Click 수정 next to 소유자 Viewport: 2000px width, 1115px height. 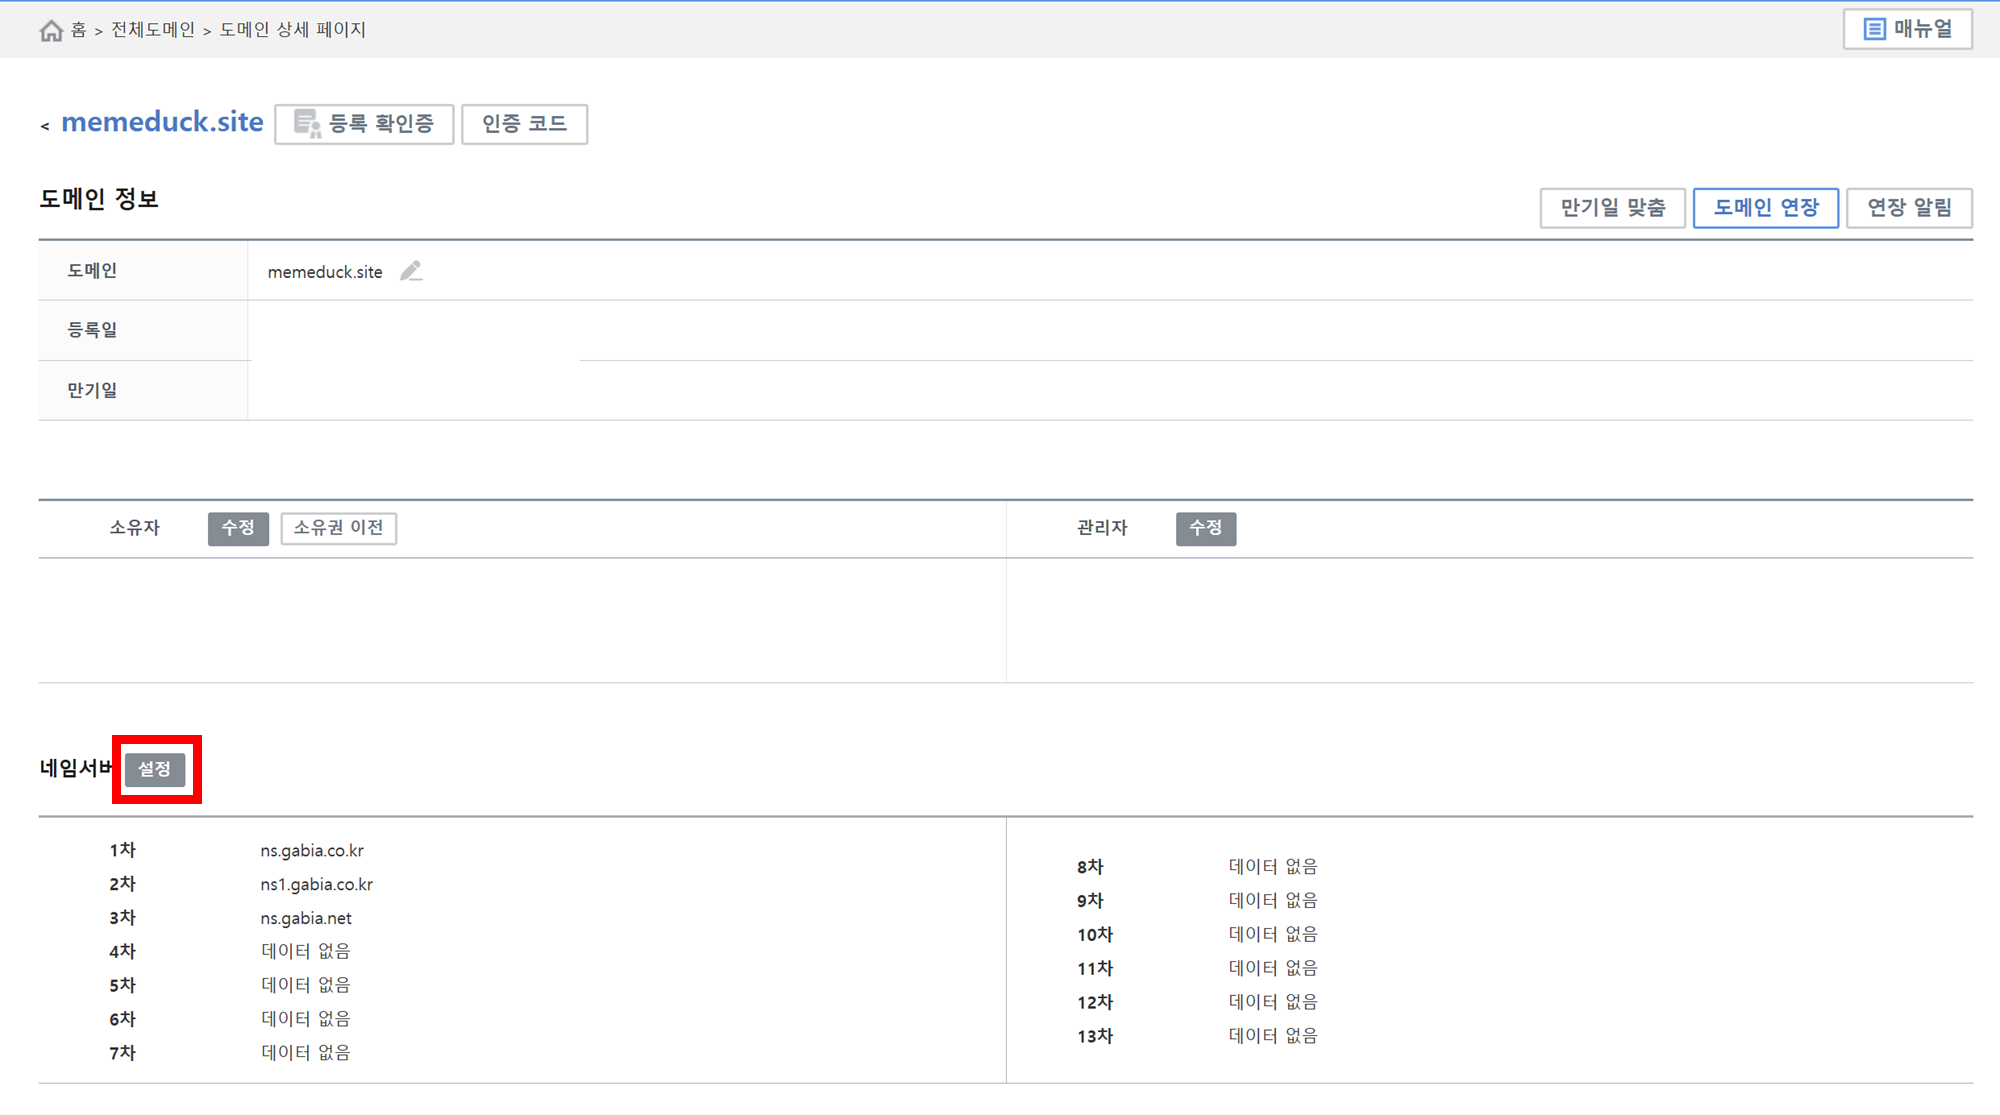click(238, 528)
